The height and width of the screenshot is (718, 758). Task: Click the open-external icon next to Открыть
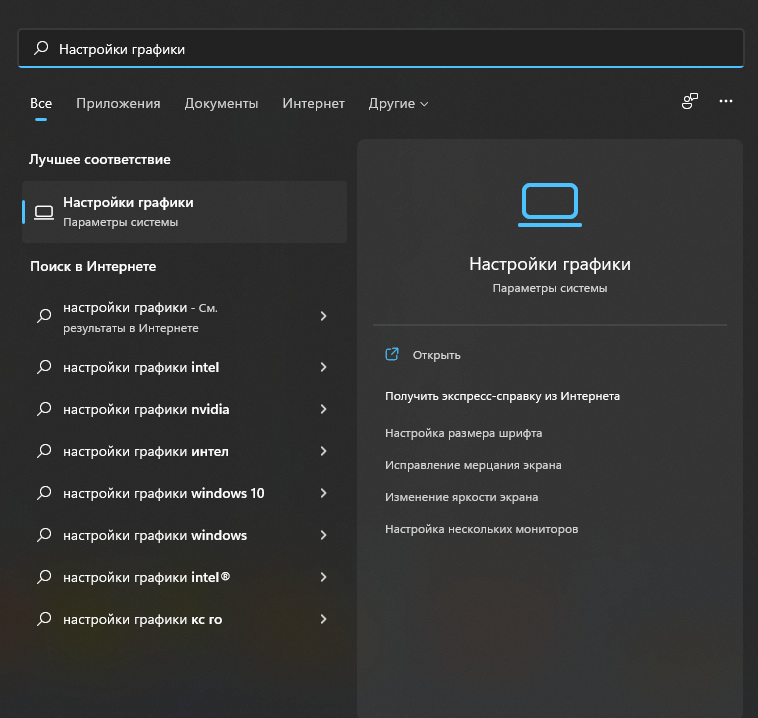[392, 354]
